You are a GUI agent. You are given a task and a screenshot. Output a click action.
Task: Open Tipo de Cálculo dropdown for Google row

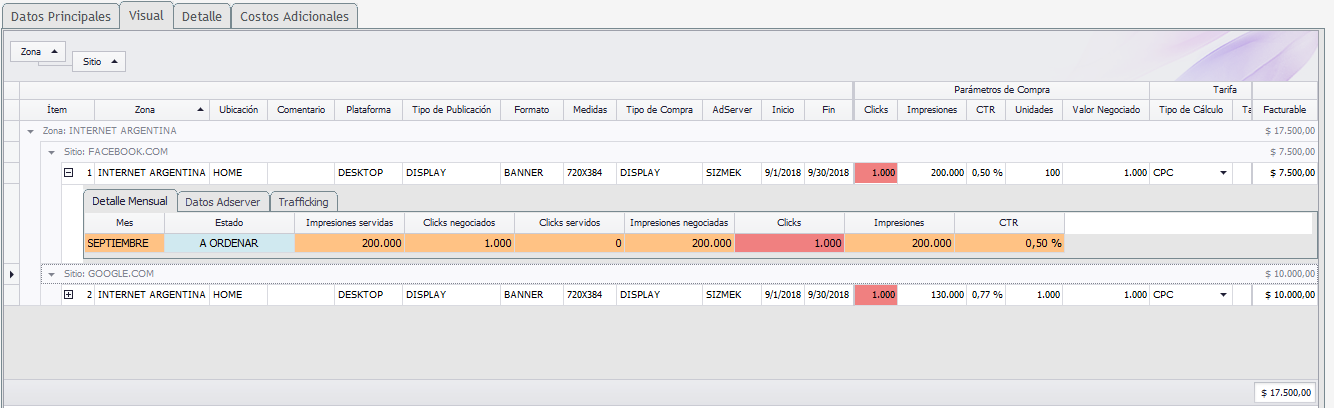[1221, 295]
